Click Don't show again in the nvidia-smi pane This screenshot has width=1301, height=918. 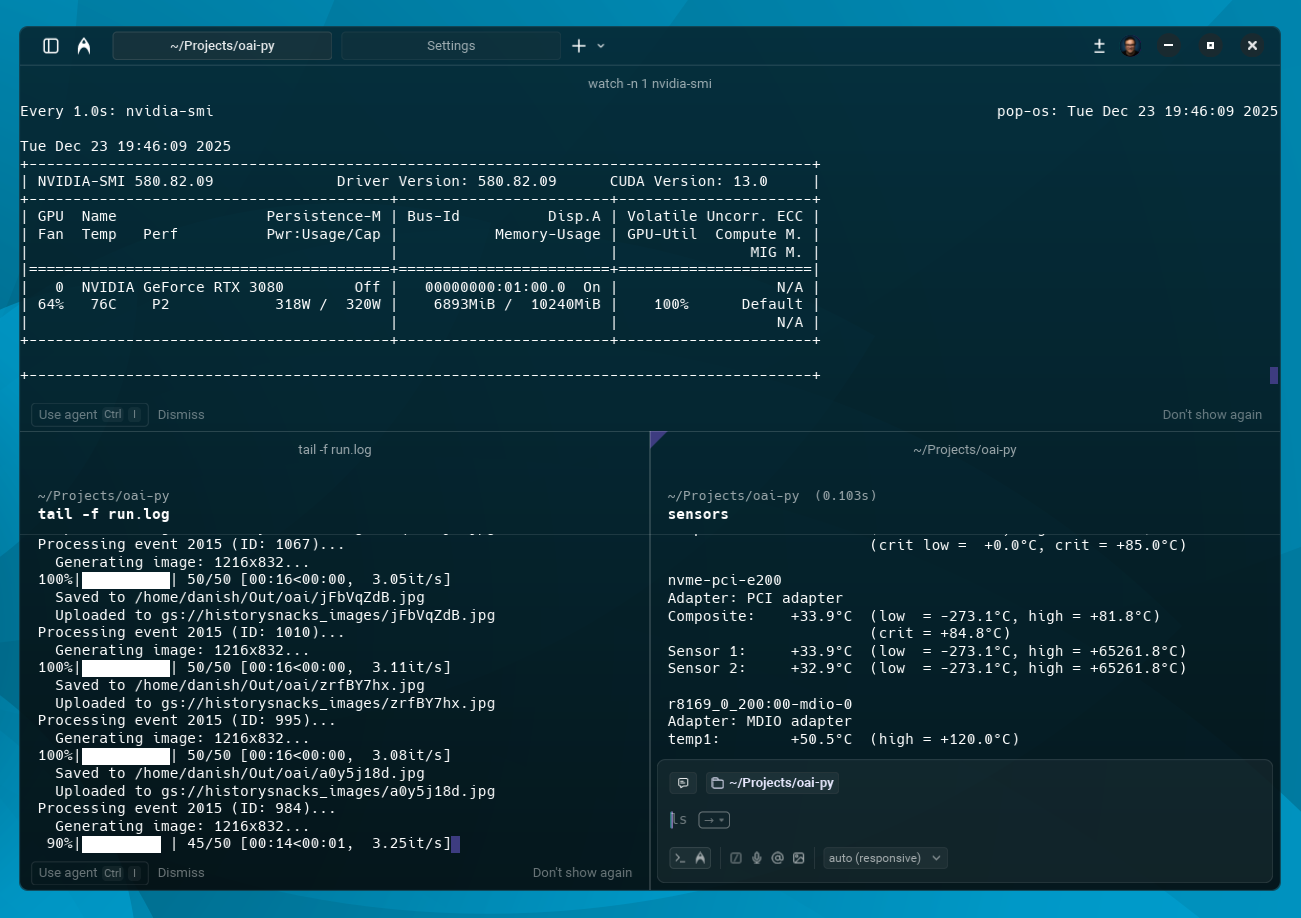(x=1211, y=415)
